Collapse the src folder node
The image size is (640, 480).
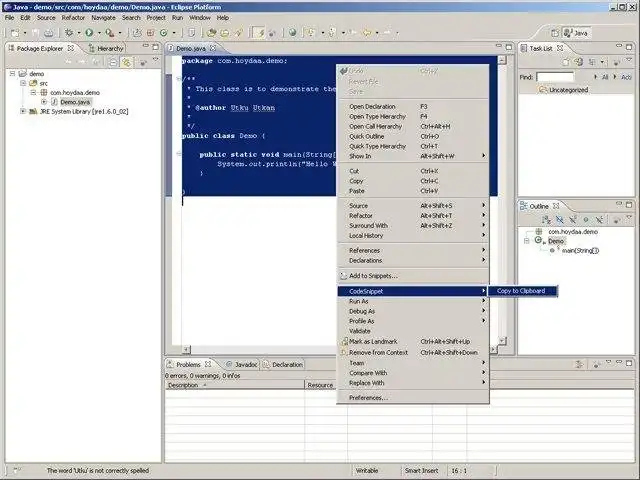point(23,83)
